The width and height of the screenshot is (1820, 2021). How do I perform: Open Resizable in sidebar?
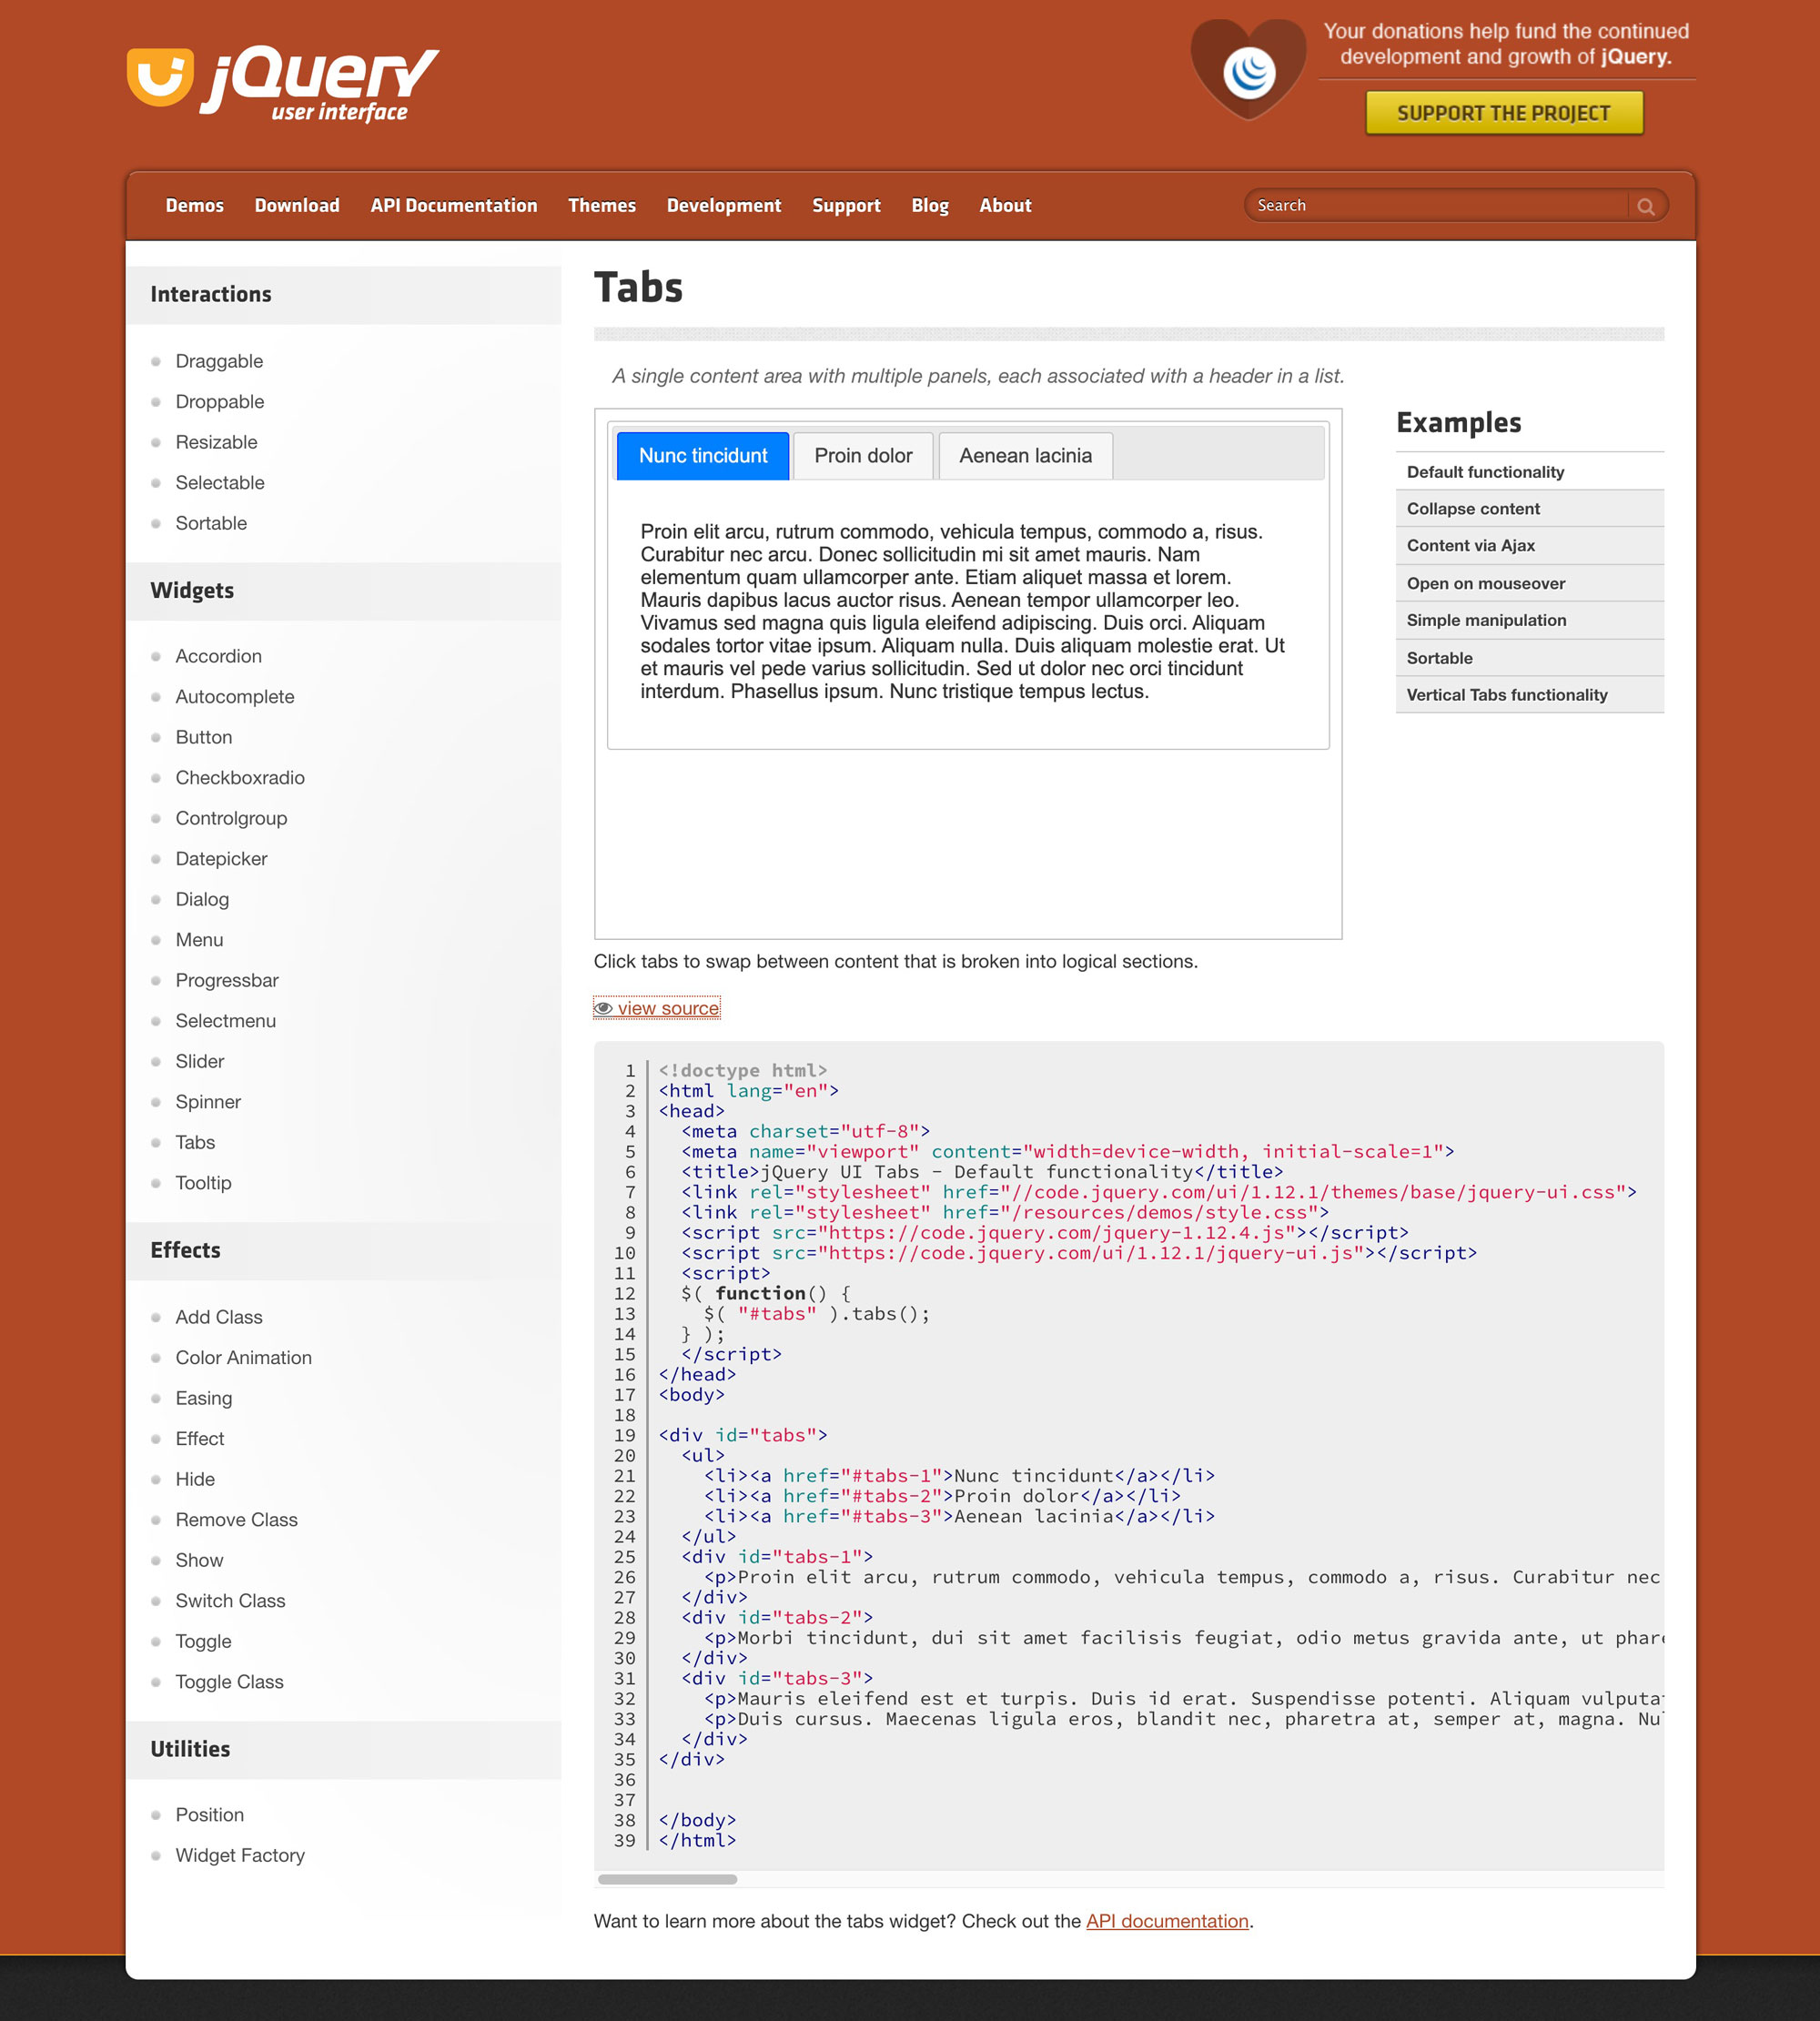216,442
